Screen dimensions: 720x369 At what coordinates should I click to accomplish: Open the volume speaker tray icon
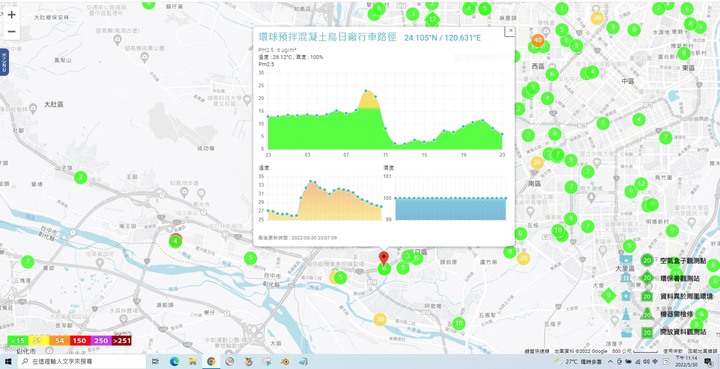(x=647, y=362)
